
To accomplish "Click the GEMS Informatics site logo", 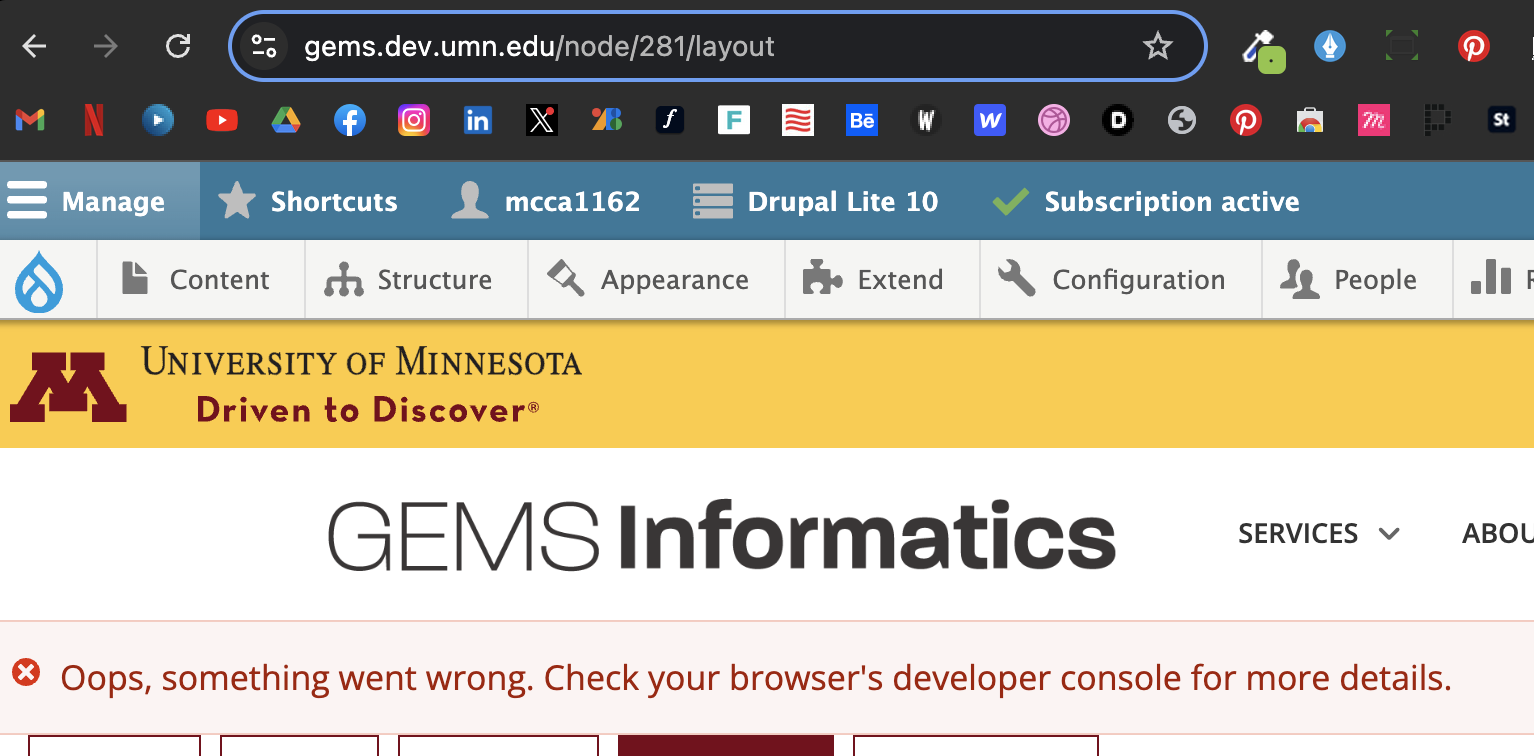I will [x=721, y=537].
